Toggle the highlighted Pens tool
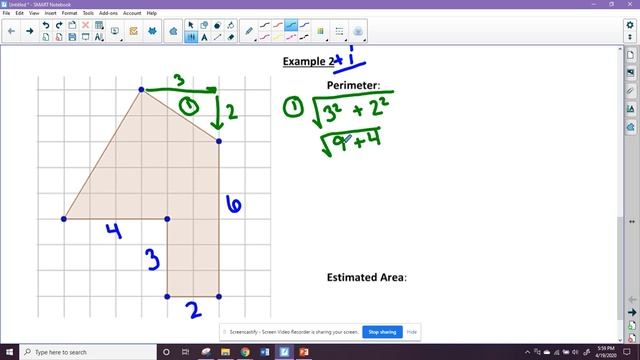The width and height of the screenshot is (640, 360). (x=191, y=37)
